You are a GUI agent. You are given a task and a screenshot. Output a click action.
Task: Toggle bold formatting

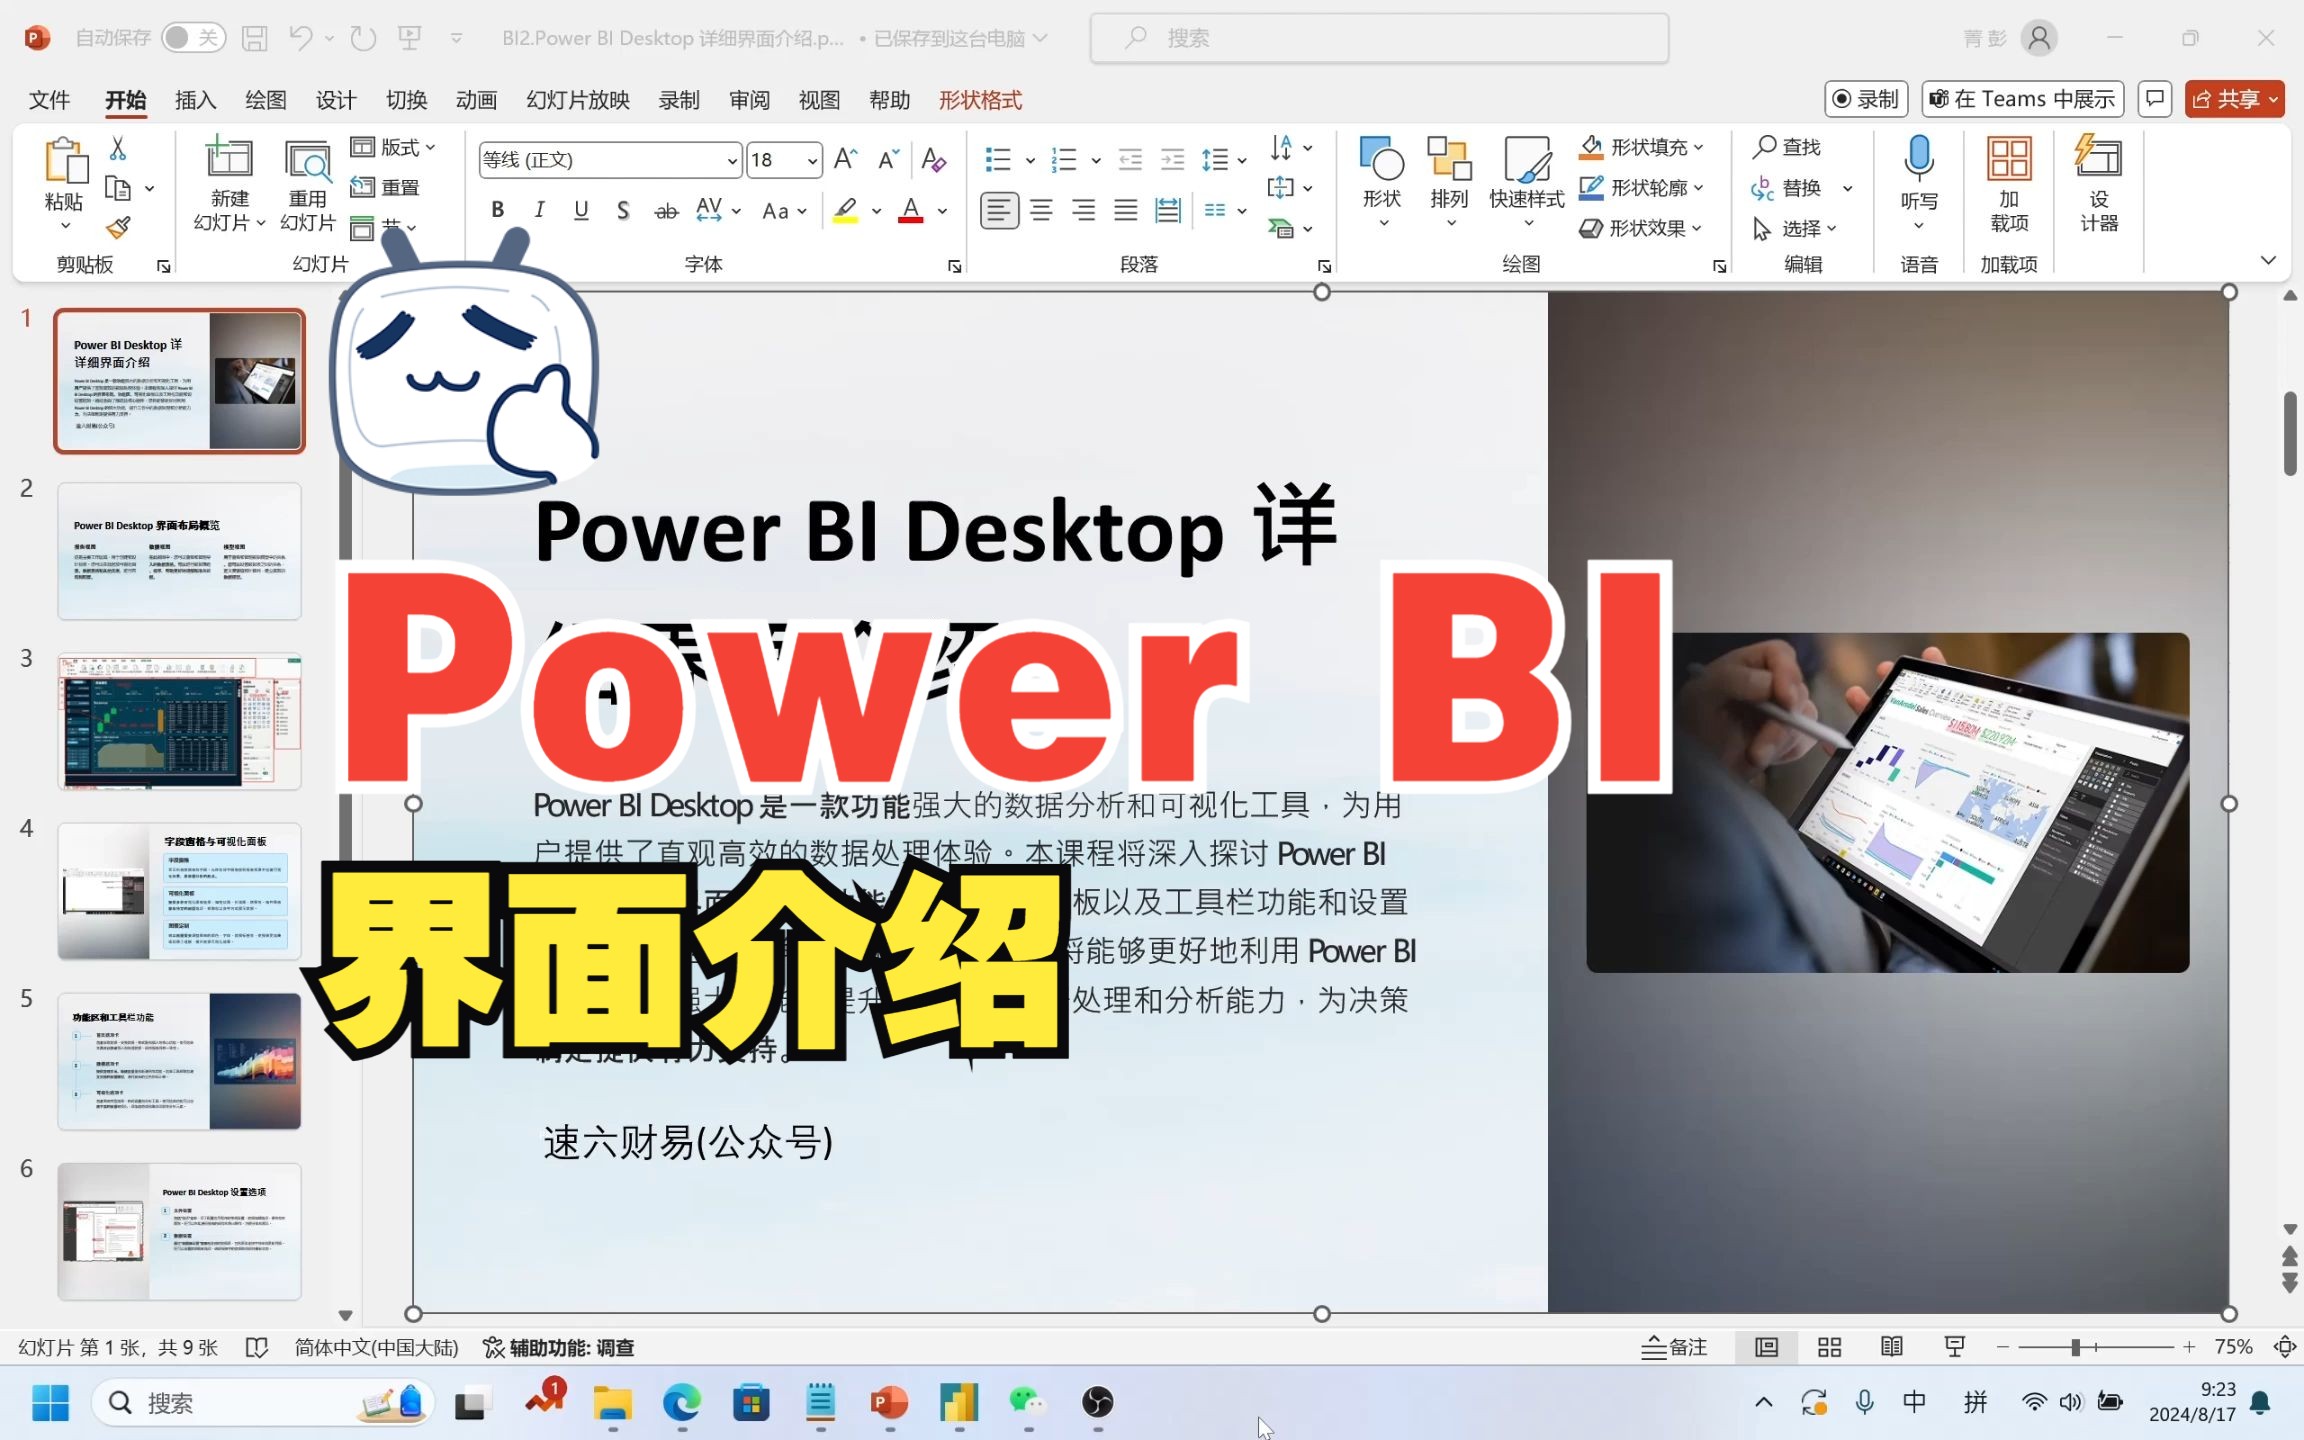(497, 211)
